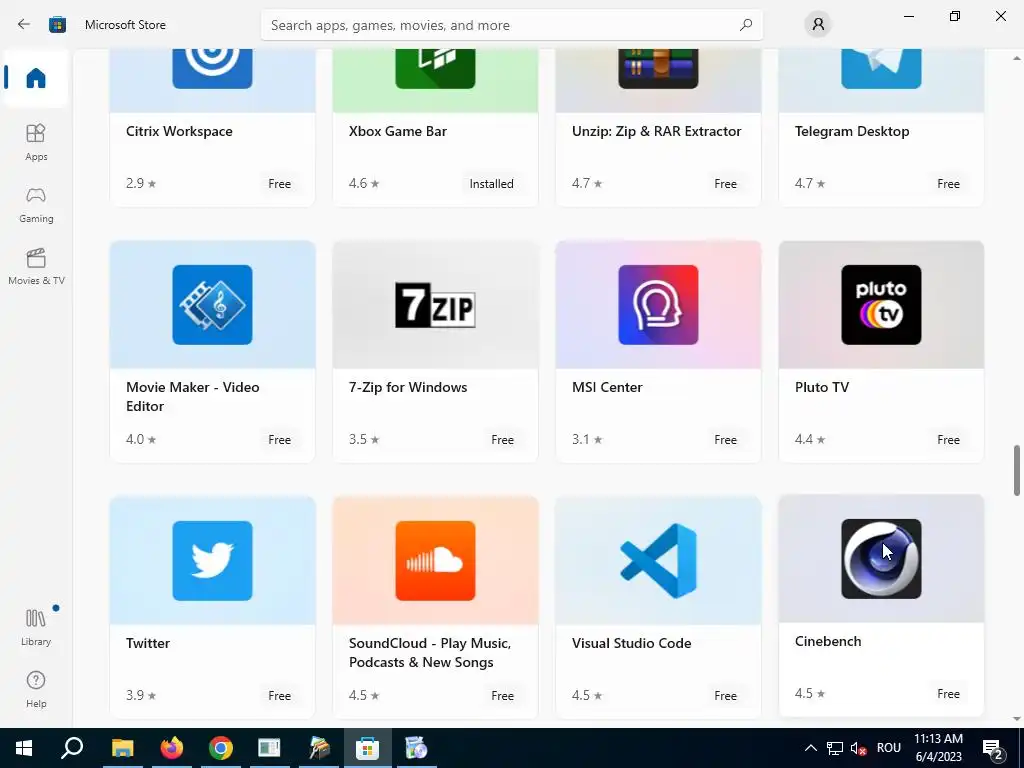Open Movies & TV section
The width and height of the screenshot is (1024, 768).
pyautogui.click(x=36, y=266)
